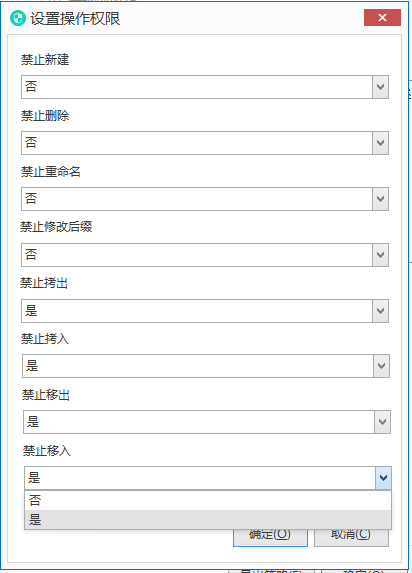Click the 禁止重命名 combo box field

pyautogui.click(x=205, y=199)
